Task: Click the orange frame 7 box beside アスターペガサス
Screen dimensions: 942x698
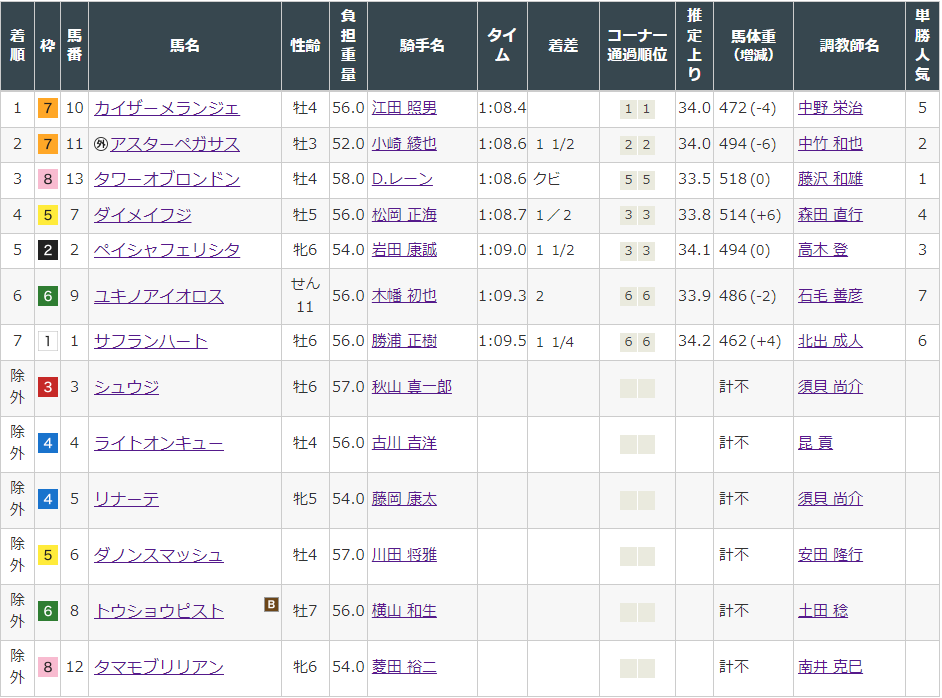Action: click(47, 144)
